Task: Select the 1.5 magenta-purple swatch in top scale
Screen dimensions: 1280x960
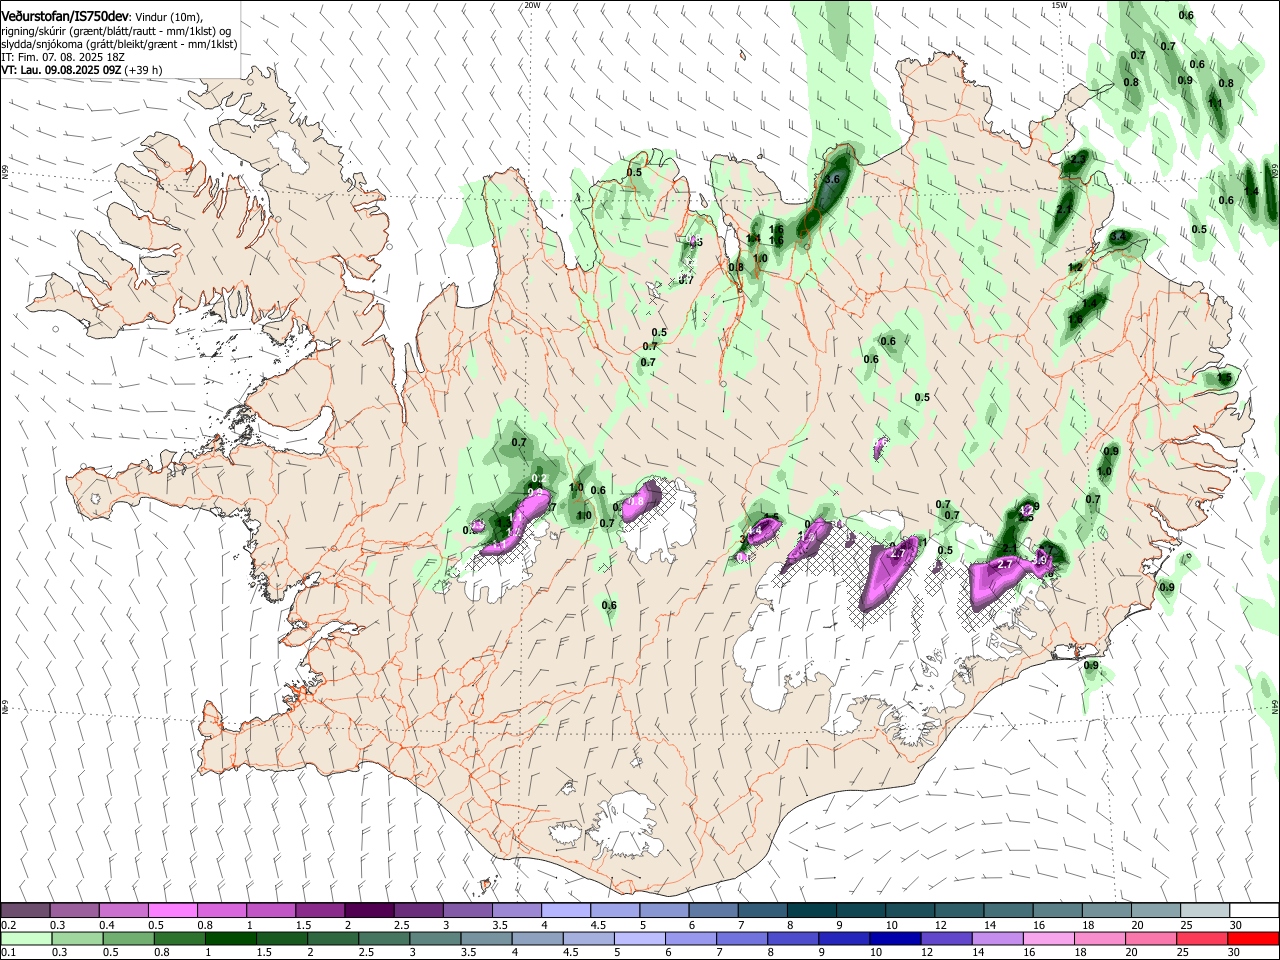Action: (319, 910)
